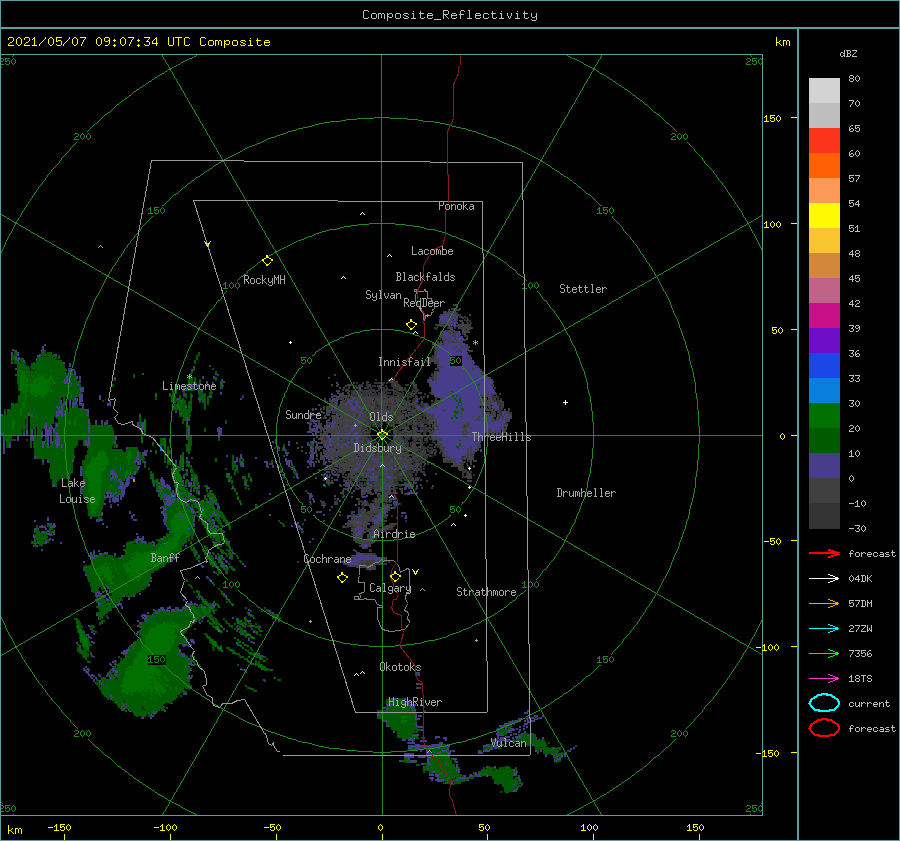
Task: Click the cyan current oval icon
Action: coord(824,703)
